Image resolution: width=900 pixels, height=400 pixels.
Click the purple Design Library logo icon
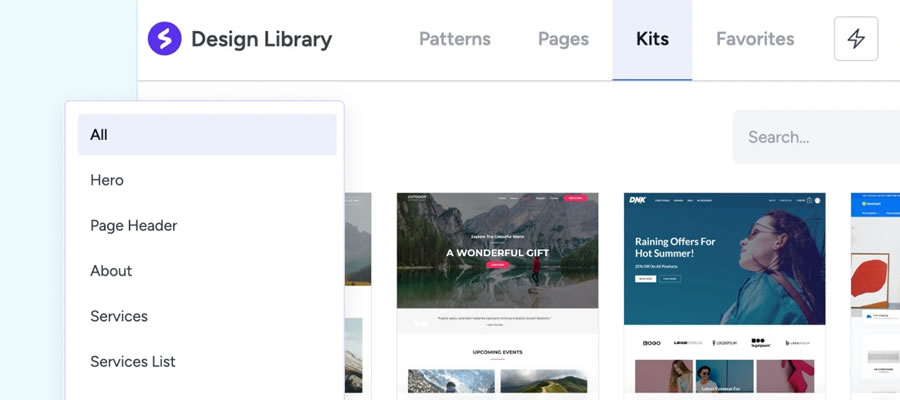[x=164, y=39]
